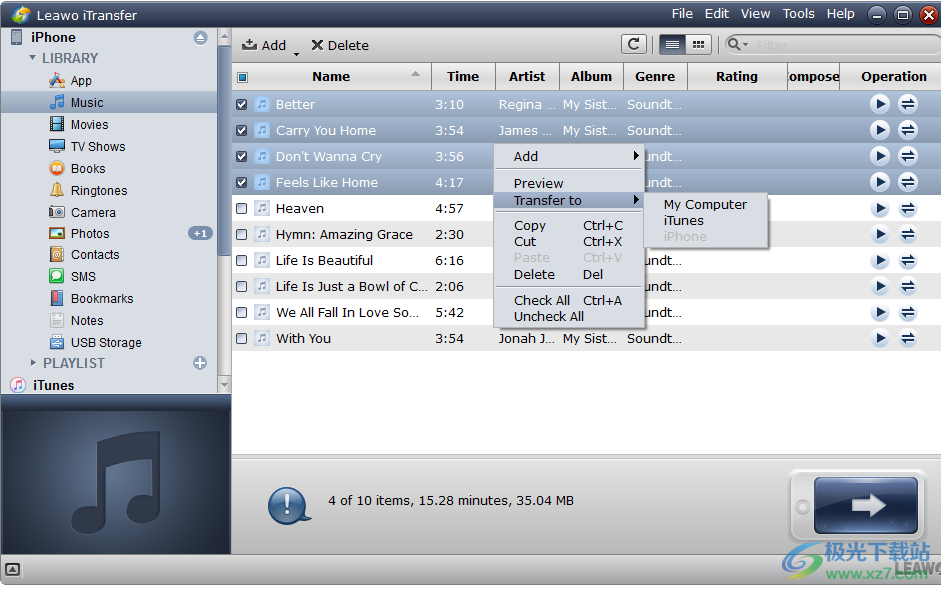Check Life Is Beautiful checkbox
The width and height of the screenshot is (941, 590).
click(x=241, y=260)
